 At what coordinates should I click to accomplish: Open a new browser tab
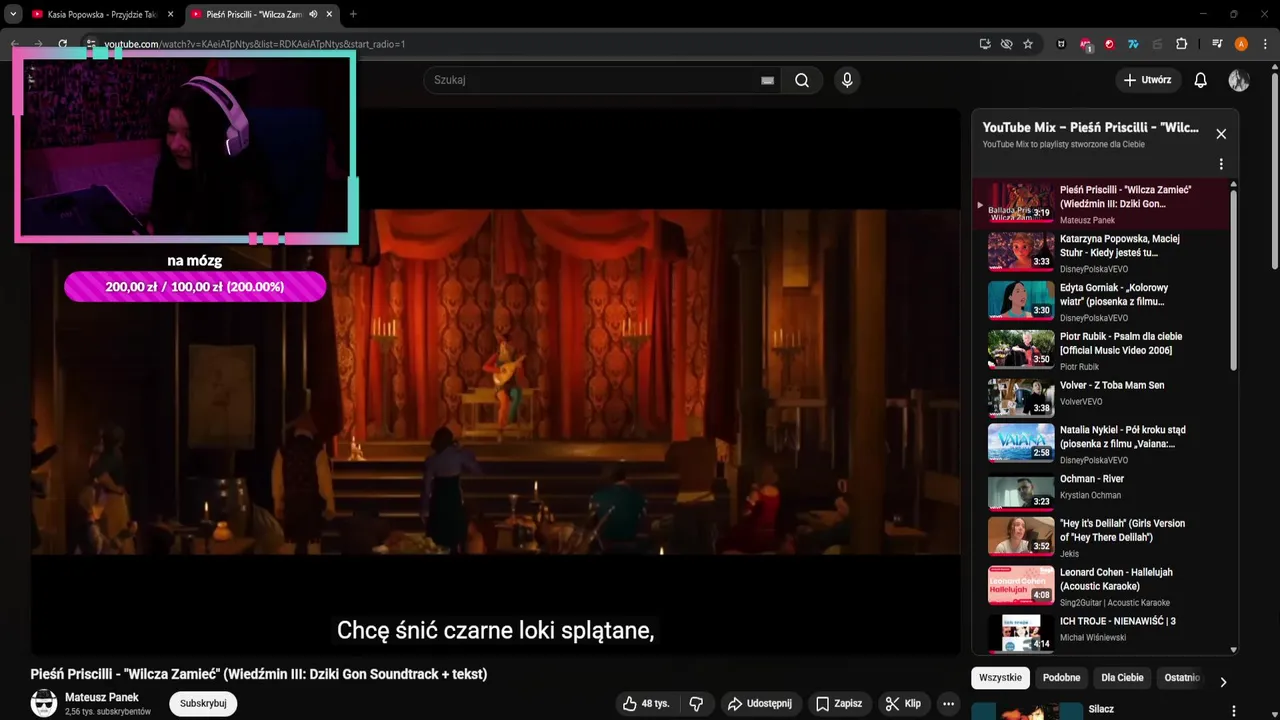(353, 14)
